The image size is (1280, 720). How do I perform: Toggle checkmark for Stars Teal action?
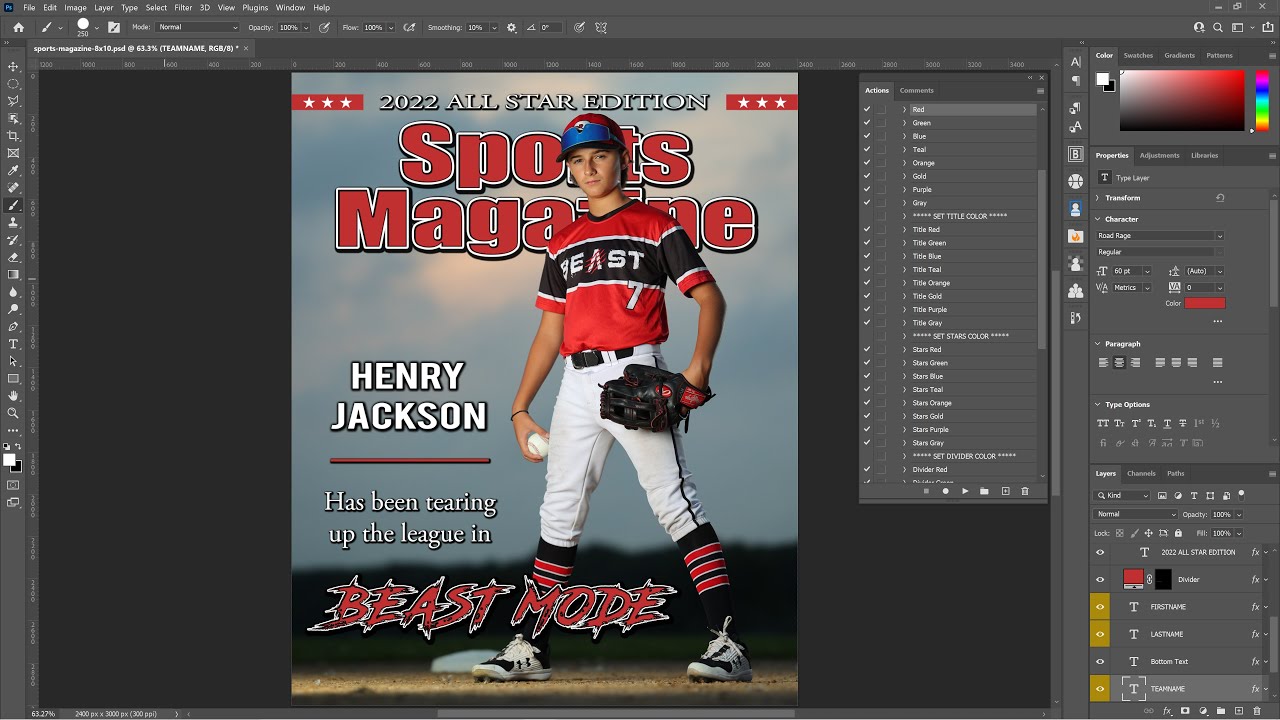point(867,389)
